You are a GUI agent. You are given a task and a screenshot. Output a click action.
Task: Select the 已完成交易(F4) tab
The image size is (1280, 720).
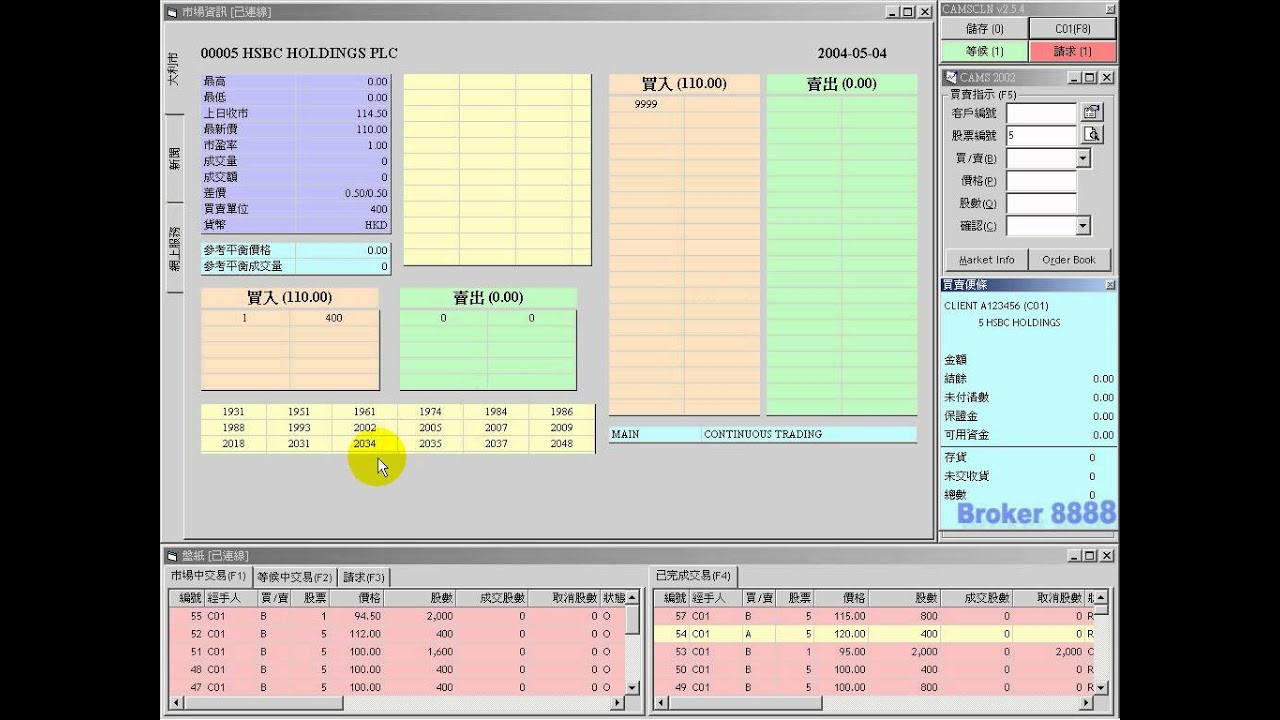pyautogui.click(x=693, y=576)
